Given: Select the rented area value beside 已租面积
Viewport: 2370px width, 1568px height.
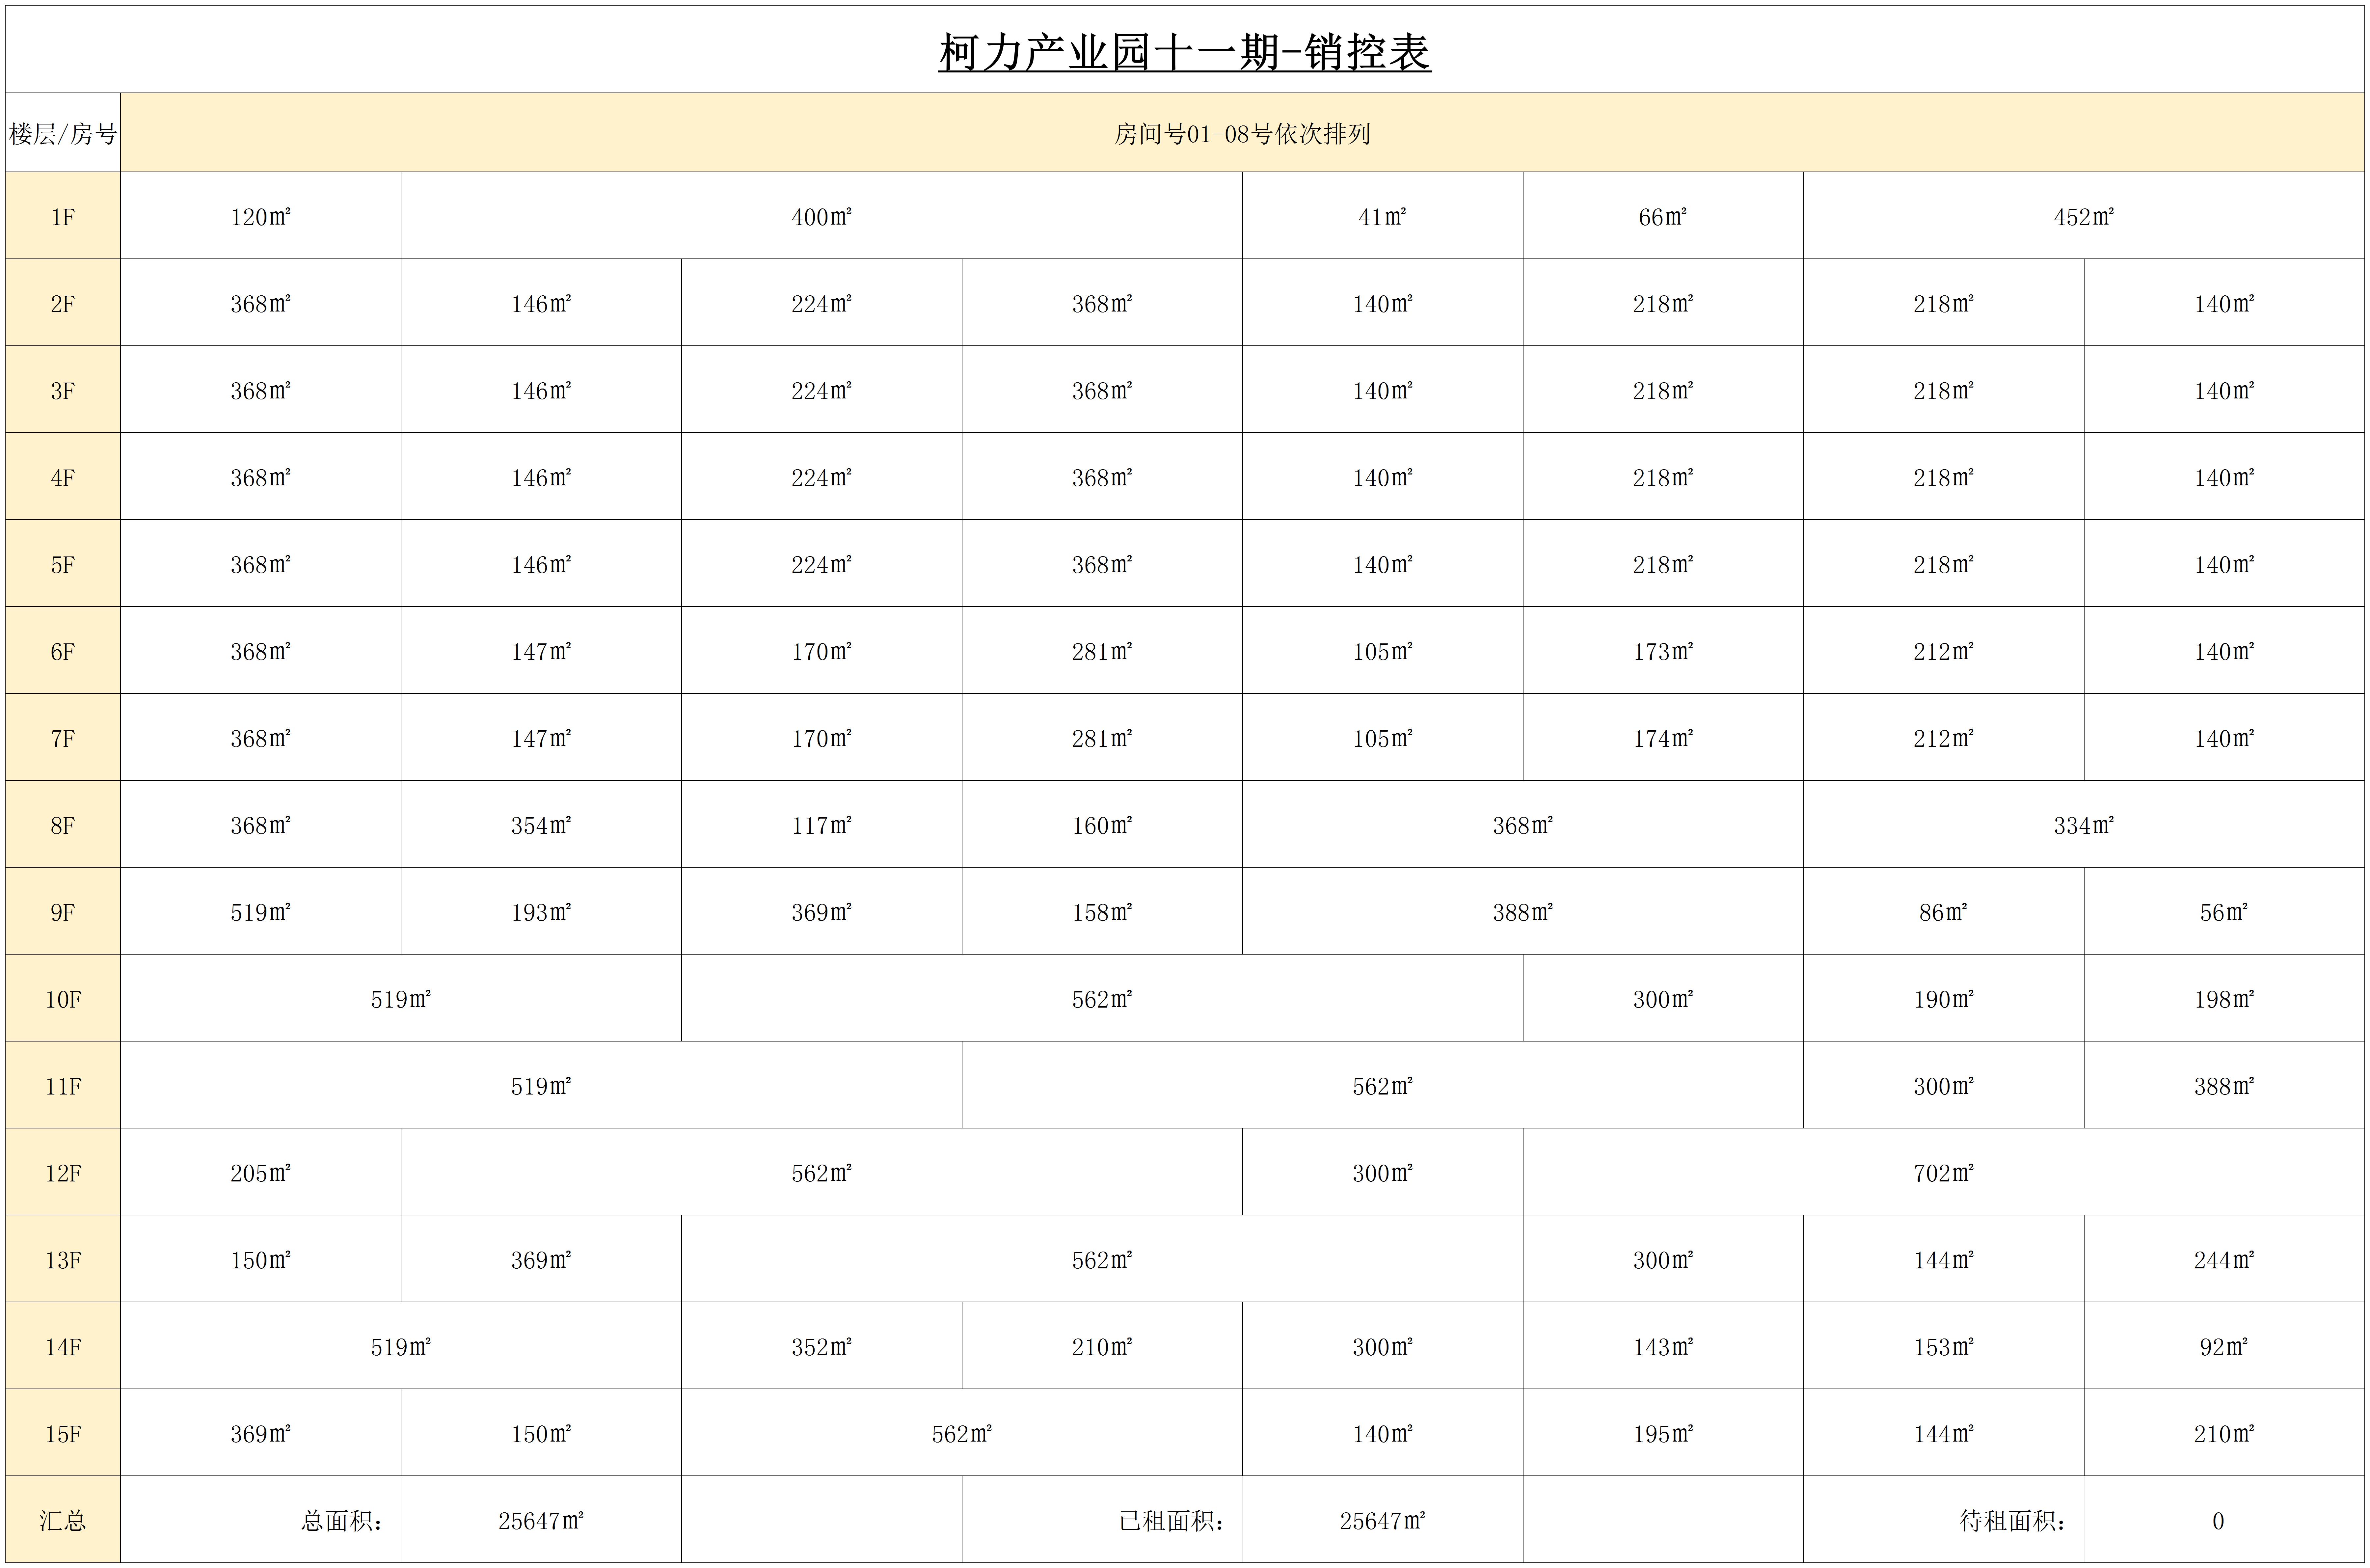Looking at the screenshot, I should [x=1383, y=1521].
